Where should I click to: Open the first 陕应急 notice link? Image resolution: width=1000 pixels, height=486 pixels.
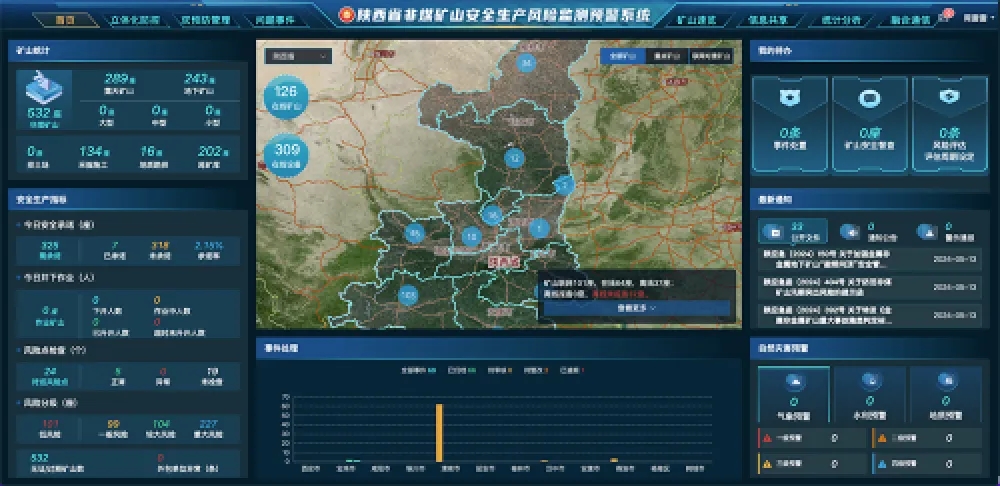point(824,259)
